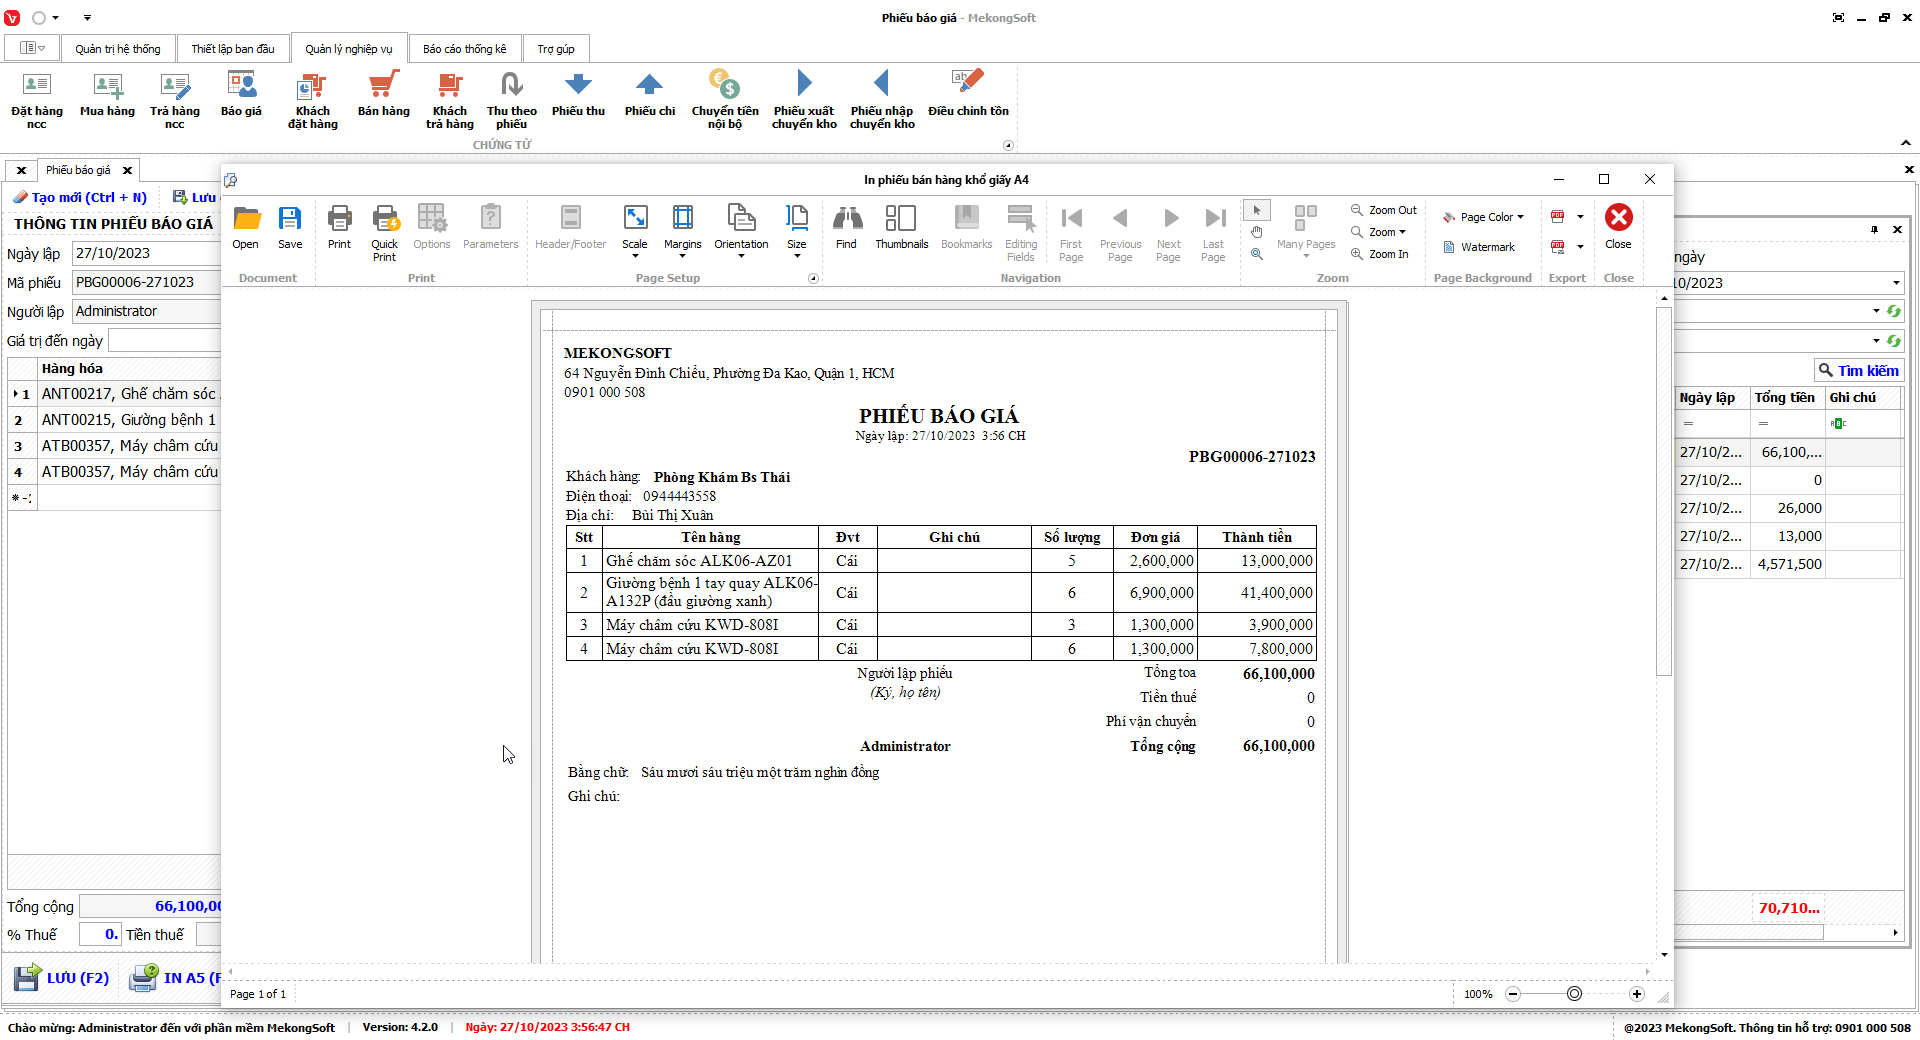Viewport: 1920px width, 1040px height.
Task: Click the LƯU (F2) save button
Action: coord(62,977)
